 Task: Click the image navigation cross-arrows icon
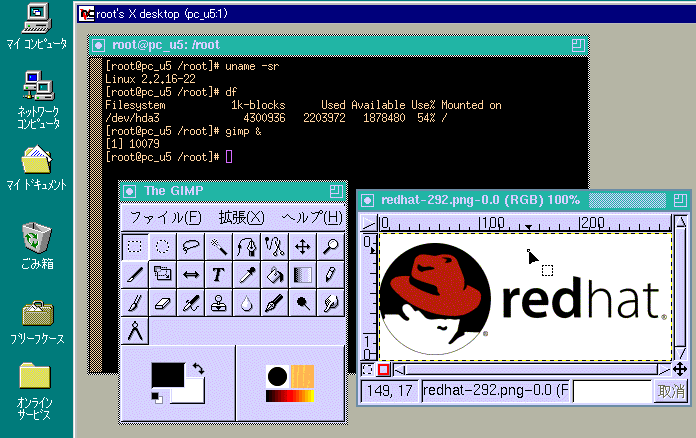680,369
